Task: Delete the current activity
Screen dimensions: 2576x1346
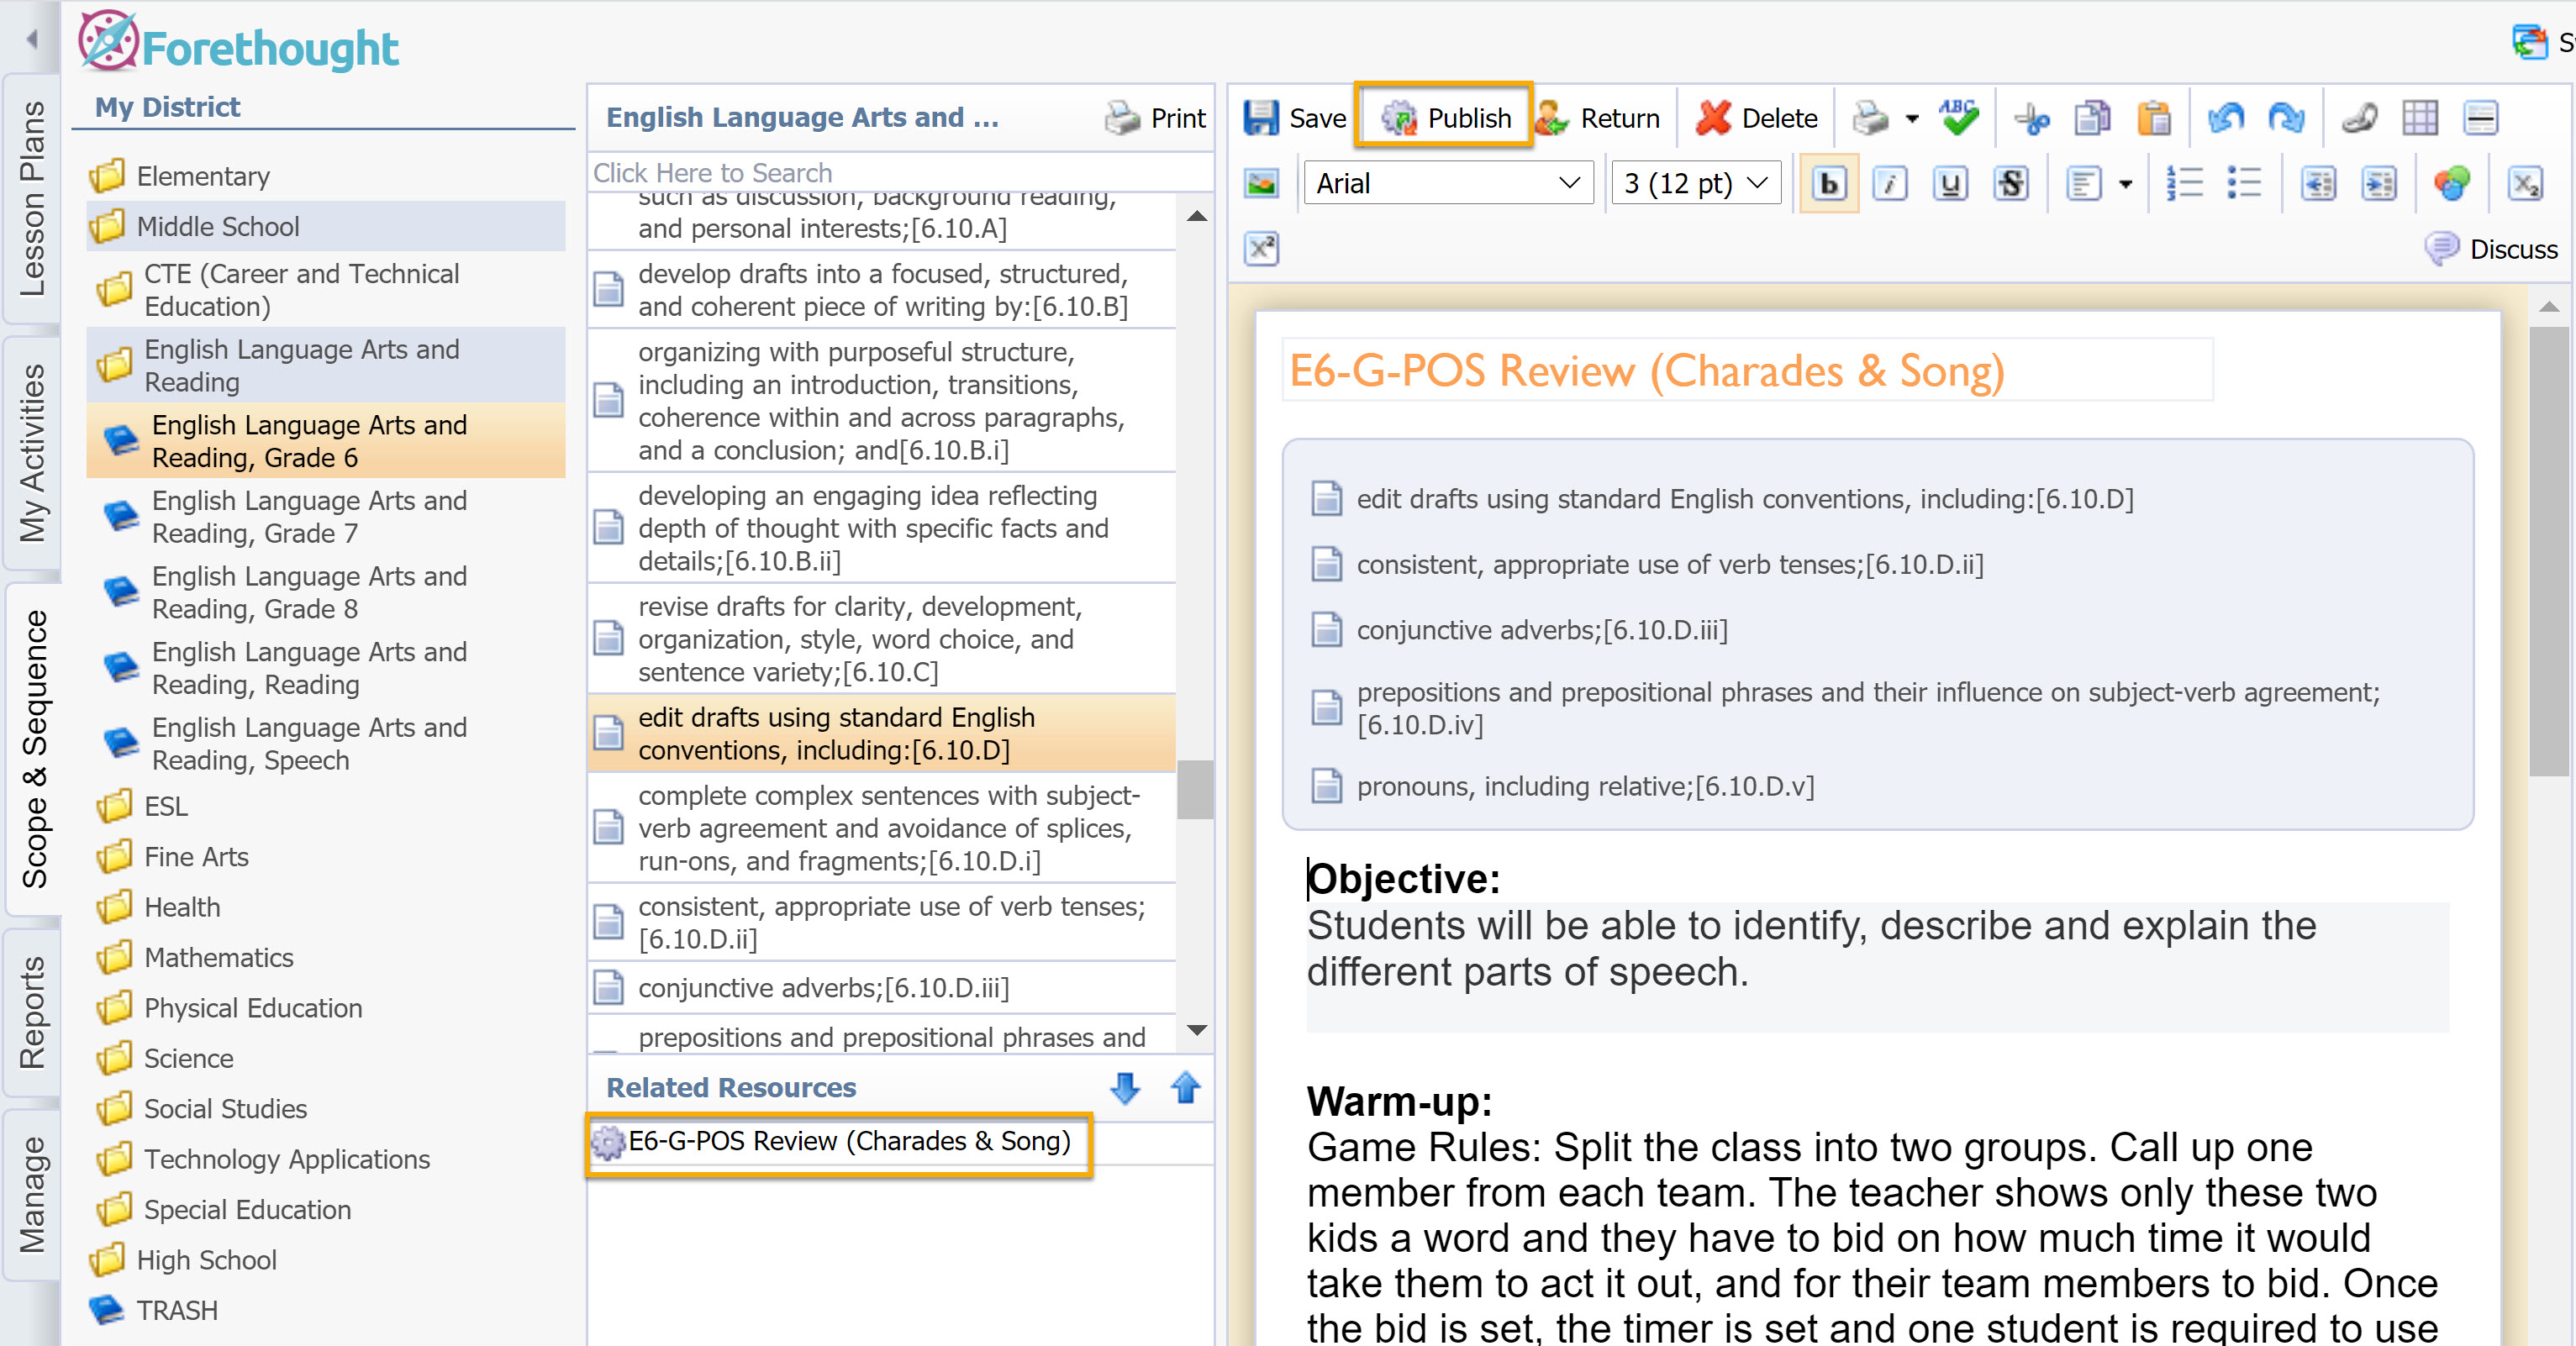Action: click(x=1756, y=118)
